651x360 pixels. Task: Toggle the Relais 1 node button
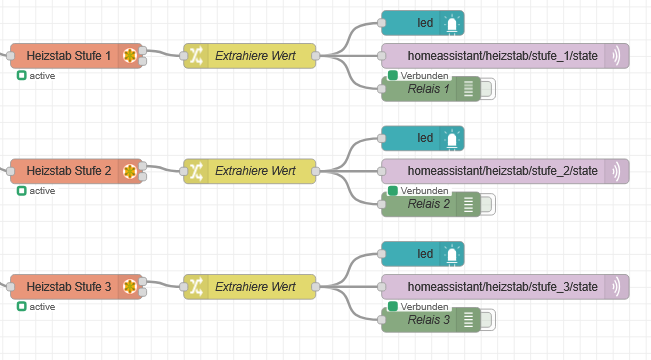(x=487, y=89)
